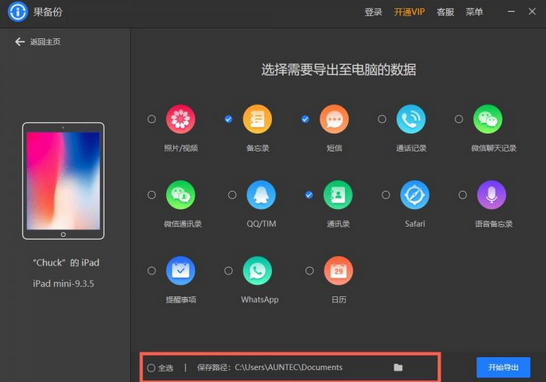The image size is (546, 382).
Task: Click the 果备份 app logo
Action: click(x=17, y=11)
